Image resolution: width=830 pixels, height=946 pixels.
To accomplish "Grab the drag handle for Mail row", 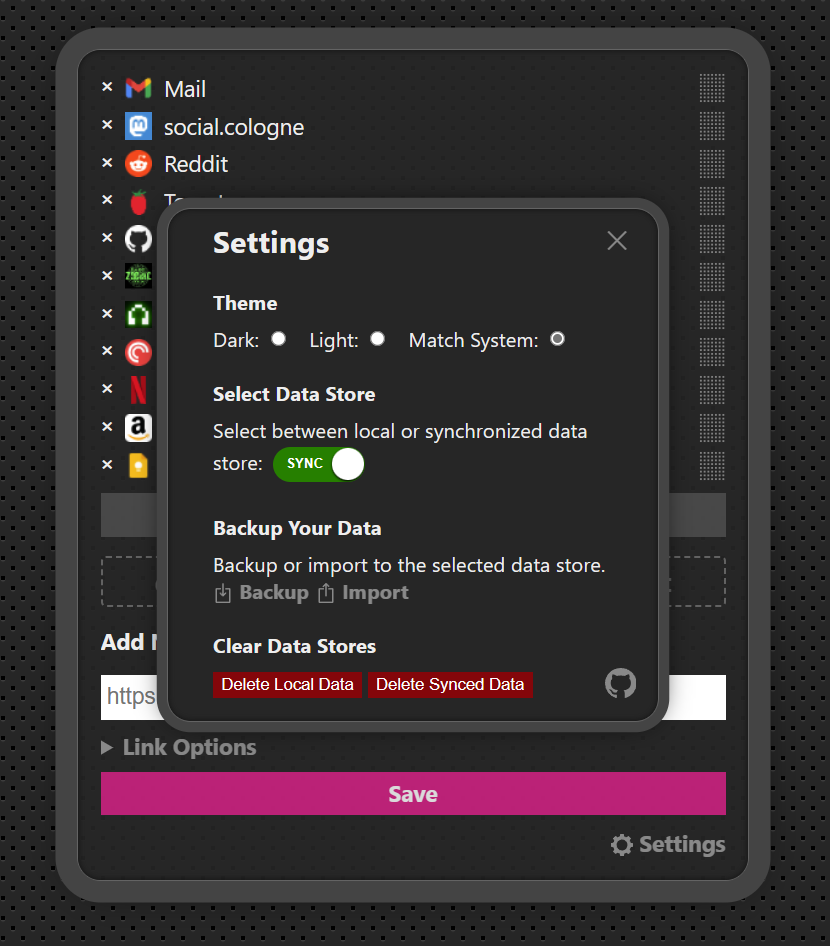I will coord(712,88).
